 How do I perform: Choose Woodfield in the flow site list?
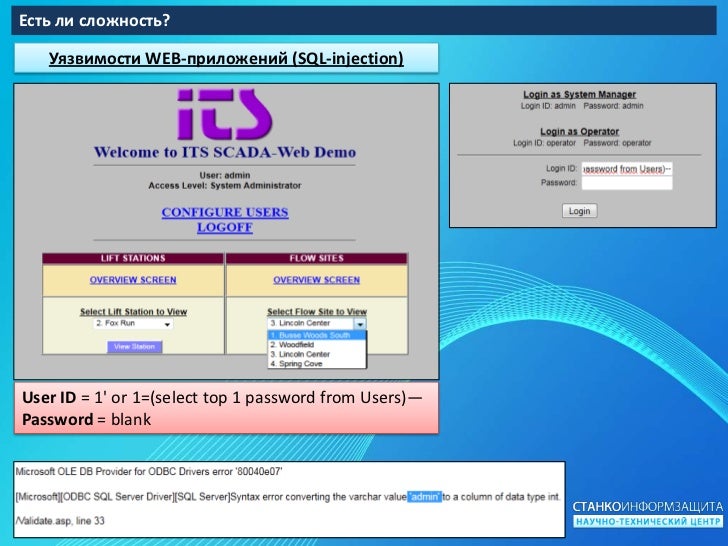coord(317,344)
